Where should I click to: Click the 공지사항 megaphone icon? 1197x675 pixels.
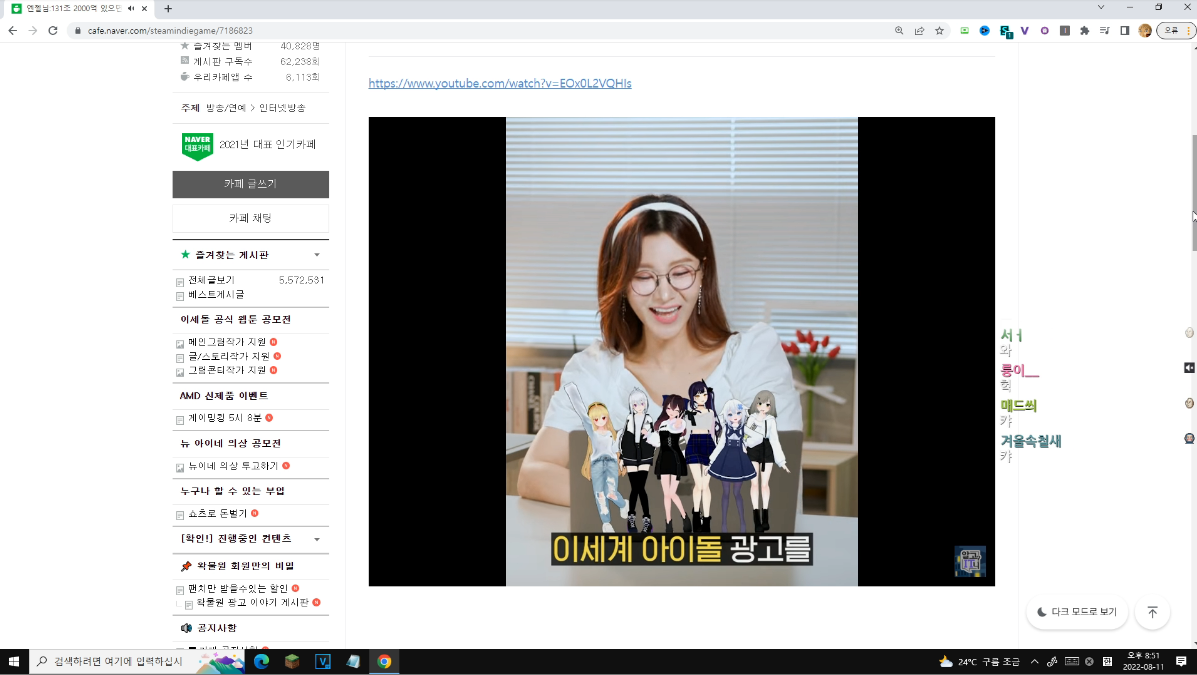point(186,628)
